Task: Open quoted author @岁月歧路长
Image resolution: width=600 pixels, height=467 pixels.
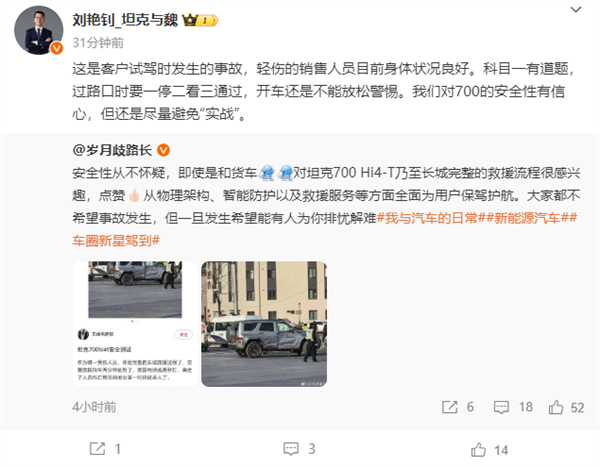Action: point(112,150)
